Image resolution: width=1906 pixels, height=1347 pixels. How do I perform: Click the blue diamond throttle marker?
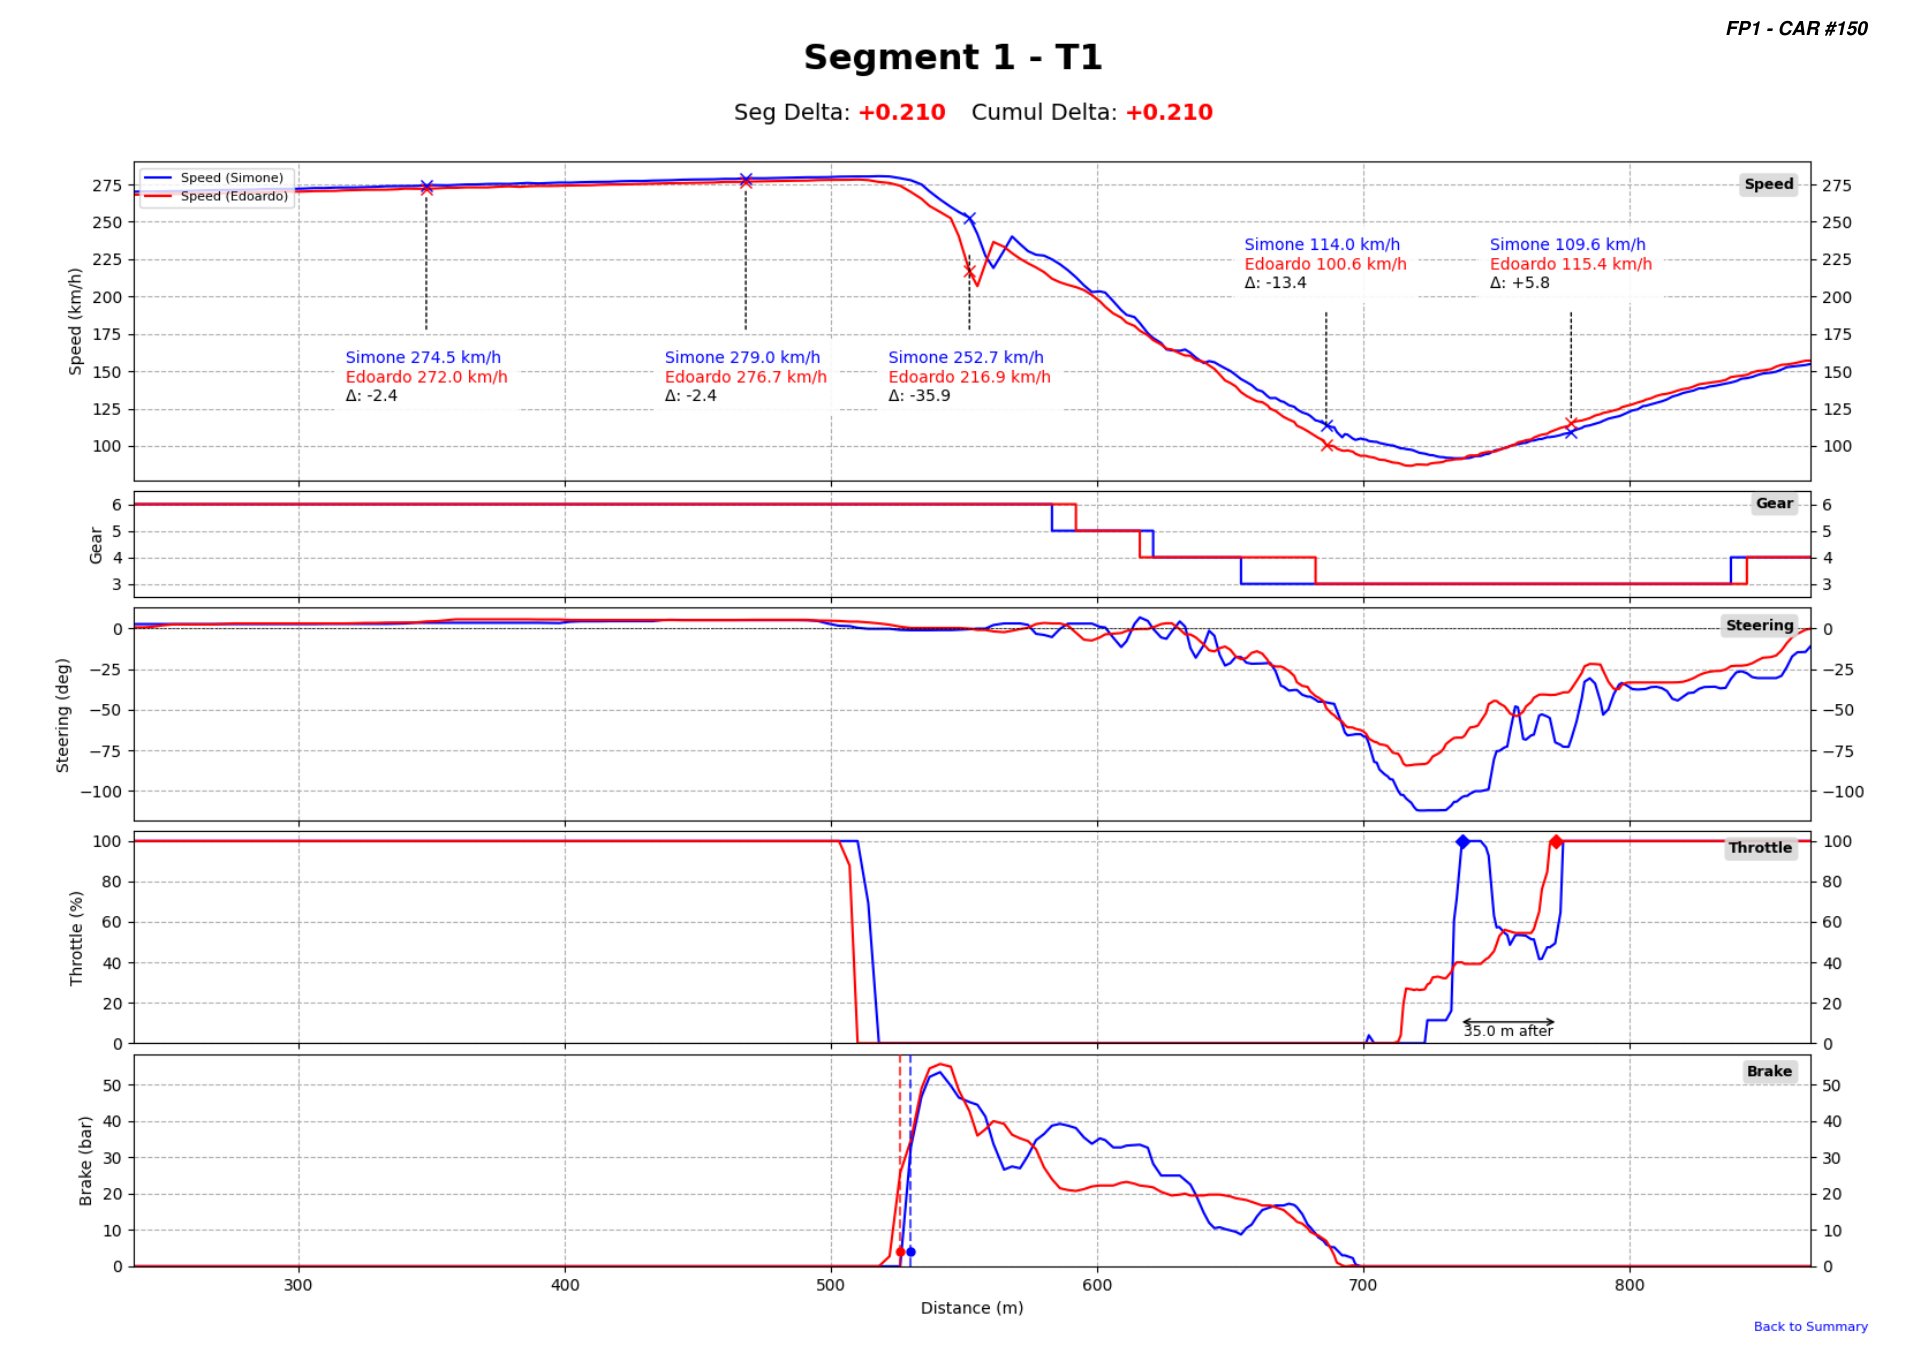click(1463, 842)
